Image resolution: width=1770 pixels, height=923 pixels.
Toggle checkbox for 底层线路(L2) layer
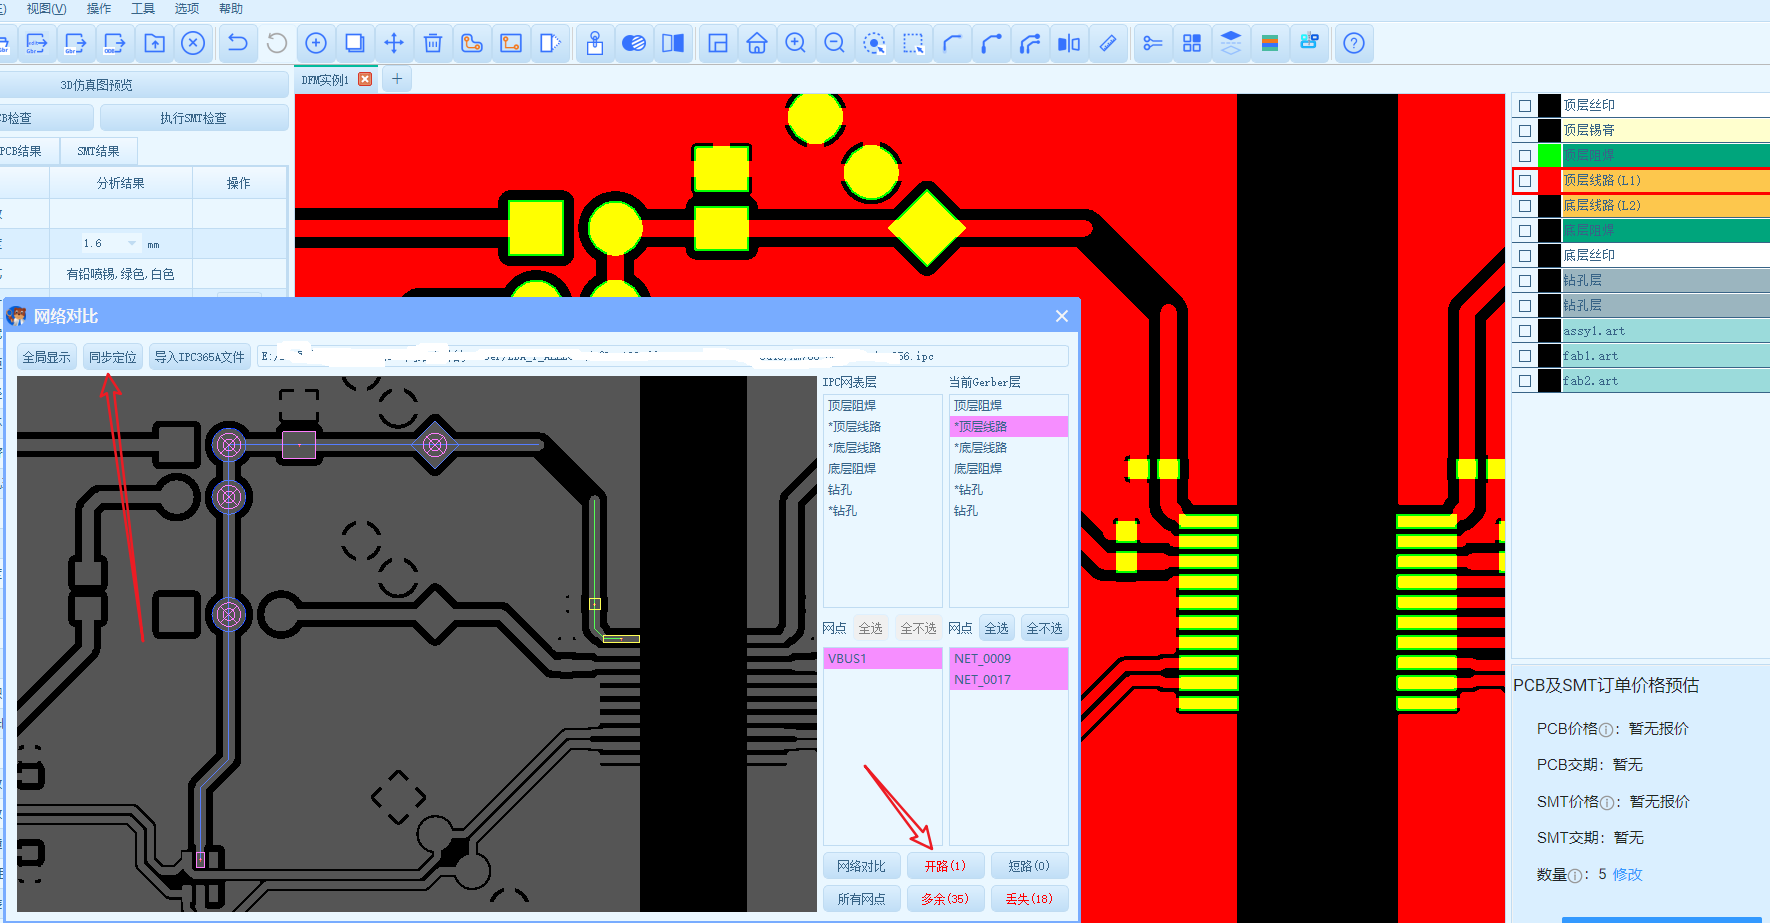point(1524,206)
